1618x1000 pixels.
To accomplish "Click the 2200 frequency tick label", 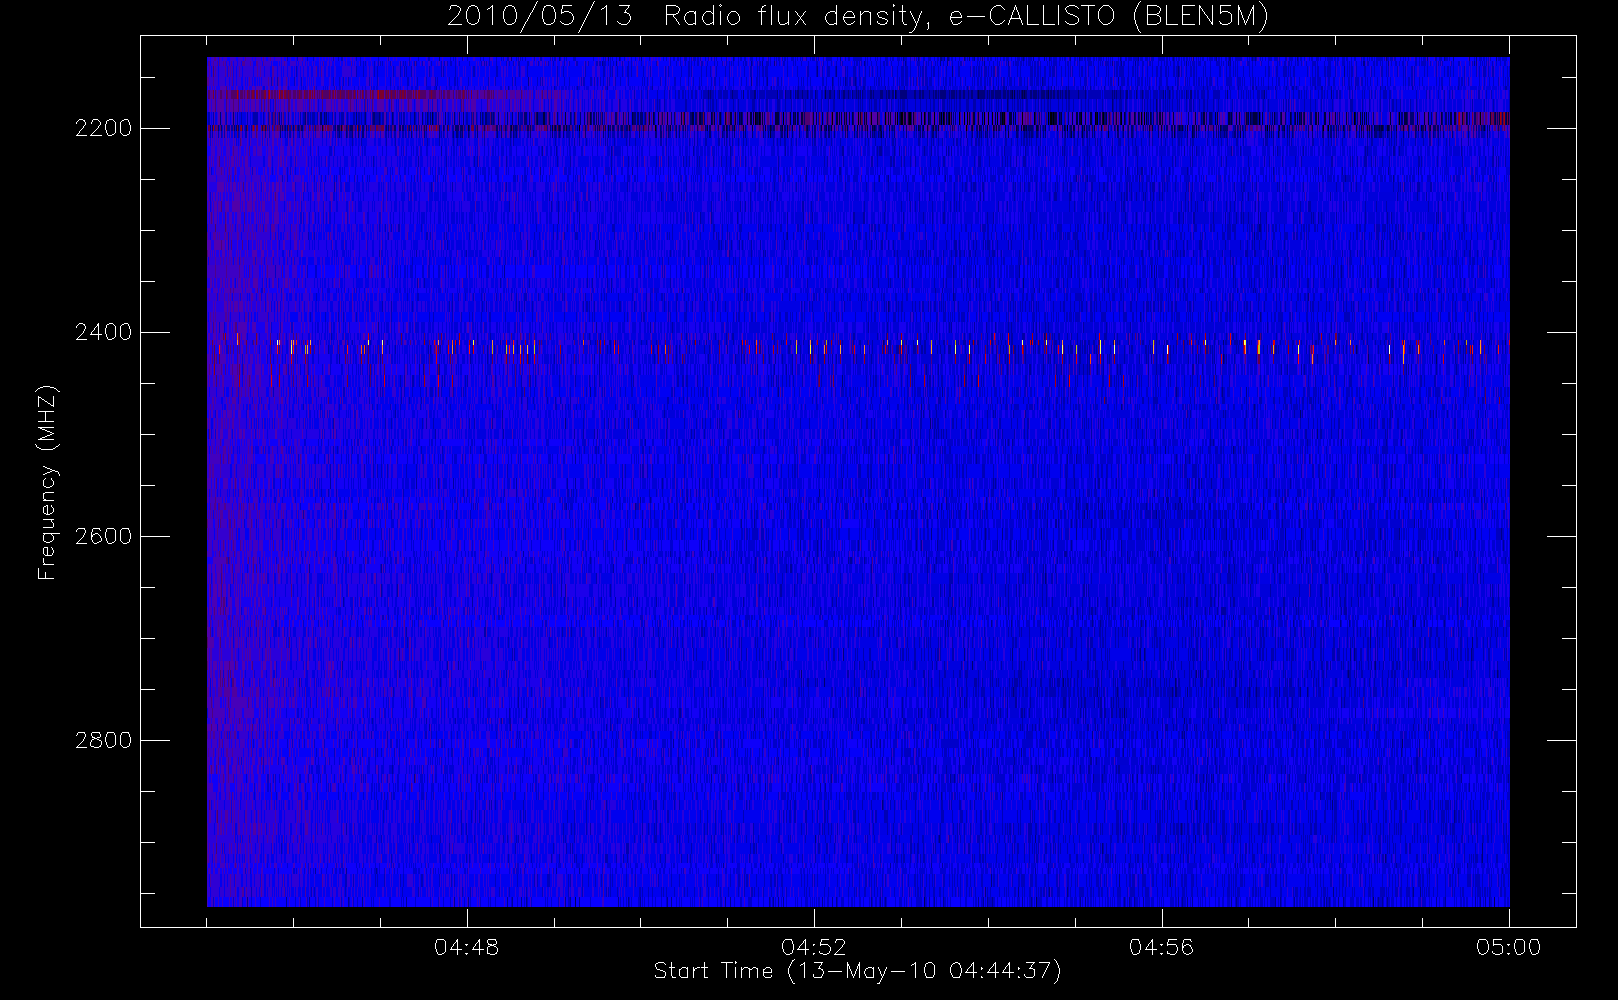I will [x=103, y=128].
